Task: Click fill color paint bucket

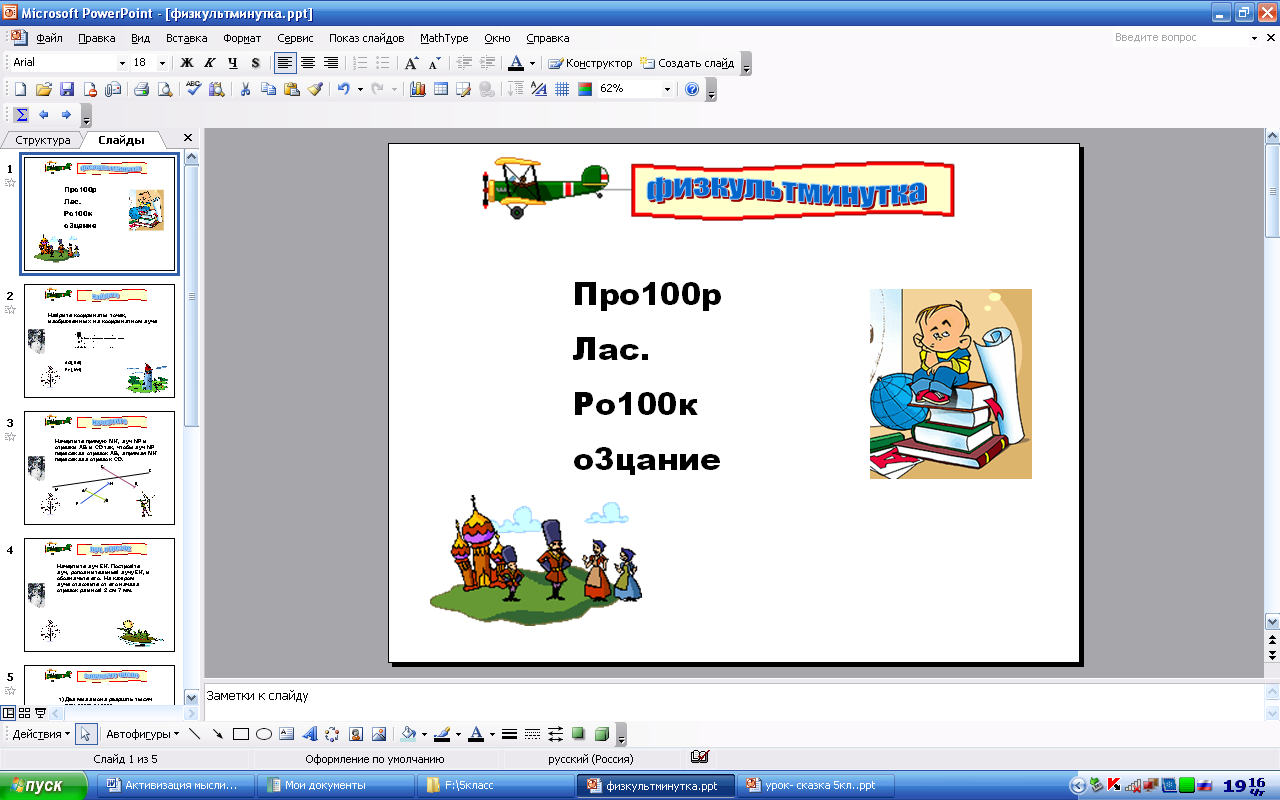Action: [408, 734]
